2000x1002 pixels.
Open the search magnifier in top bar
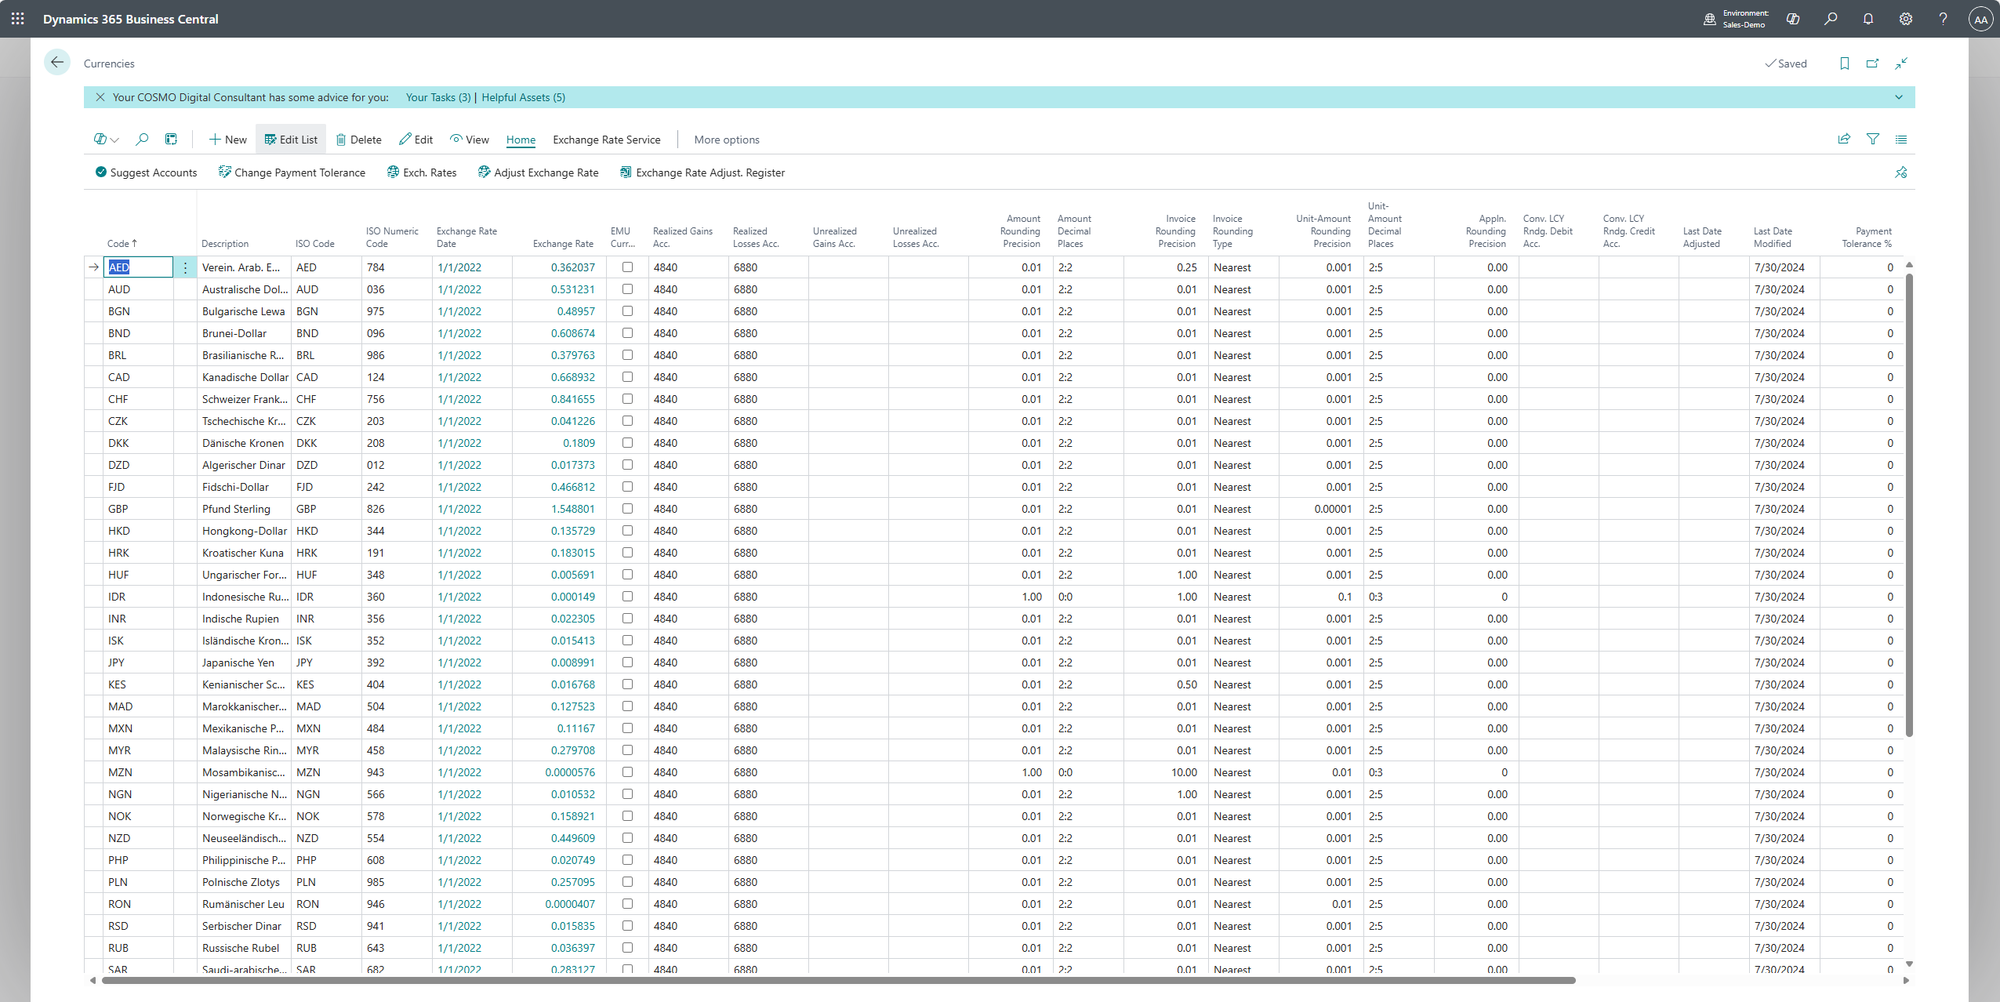[1830, 19]
